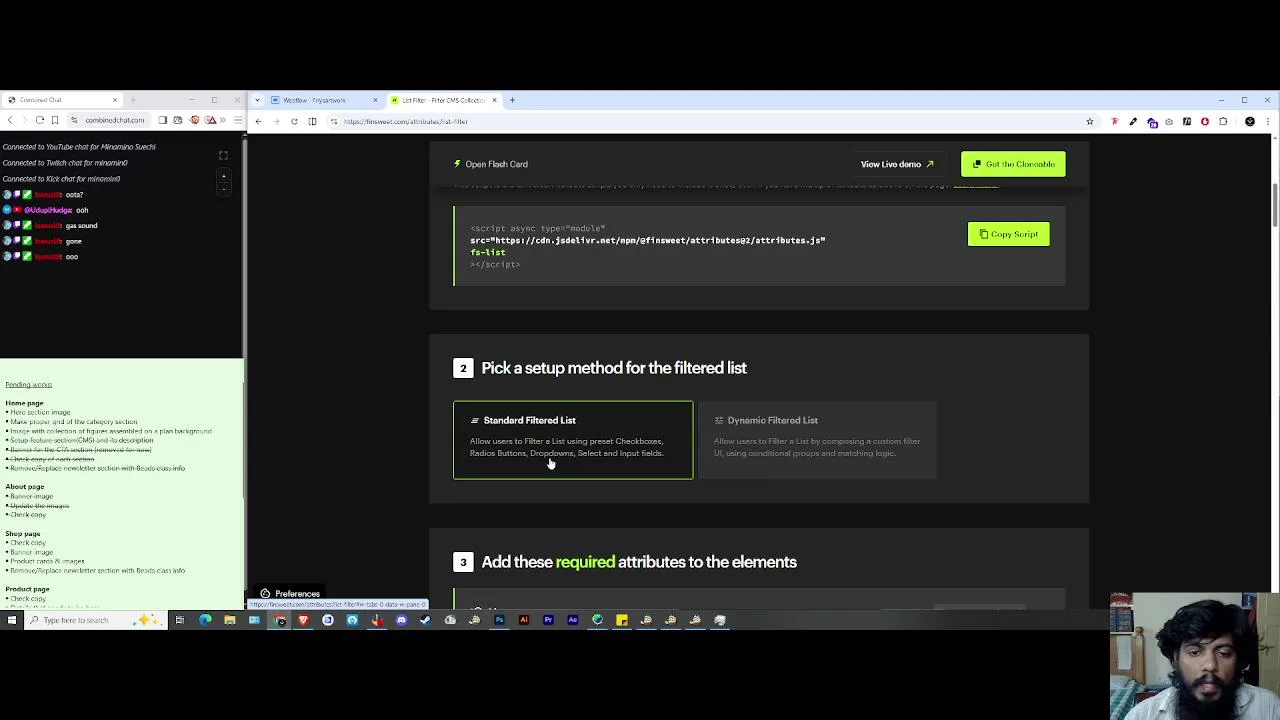Open After Effects from the taskbar
Screen dimensions: 1280x720
point(572,620)
